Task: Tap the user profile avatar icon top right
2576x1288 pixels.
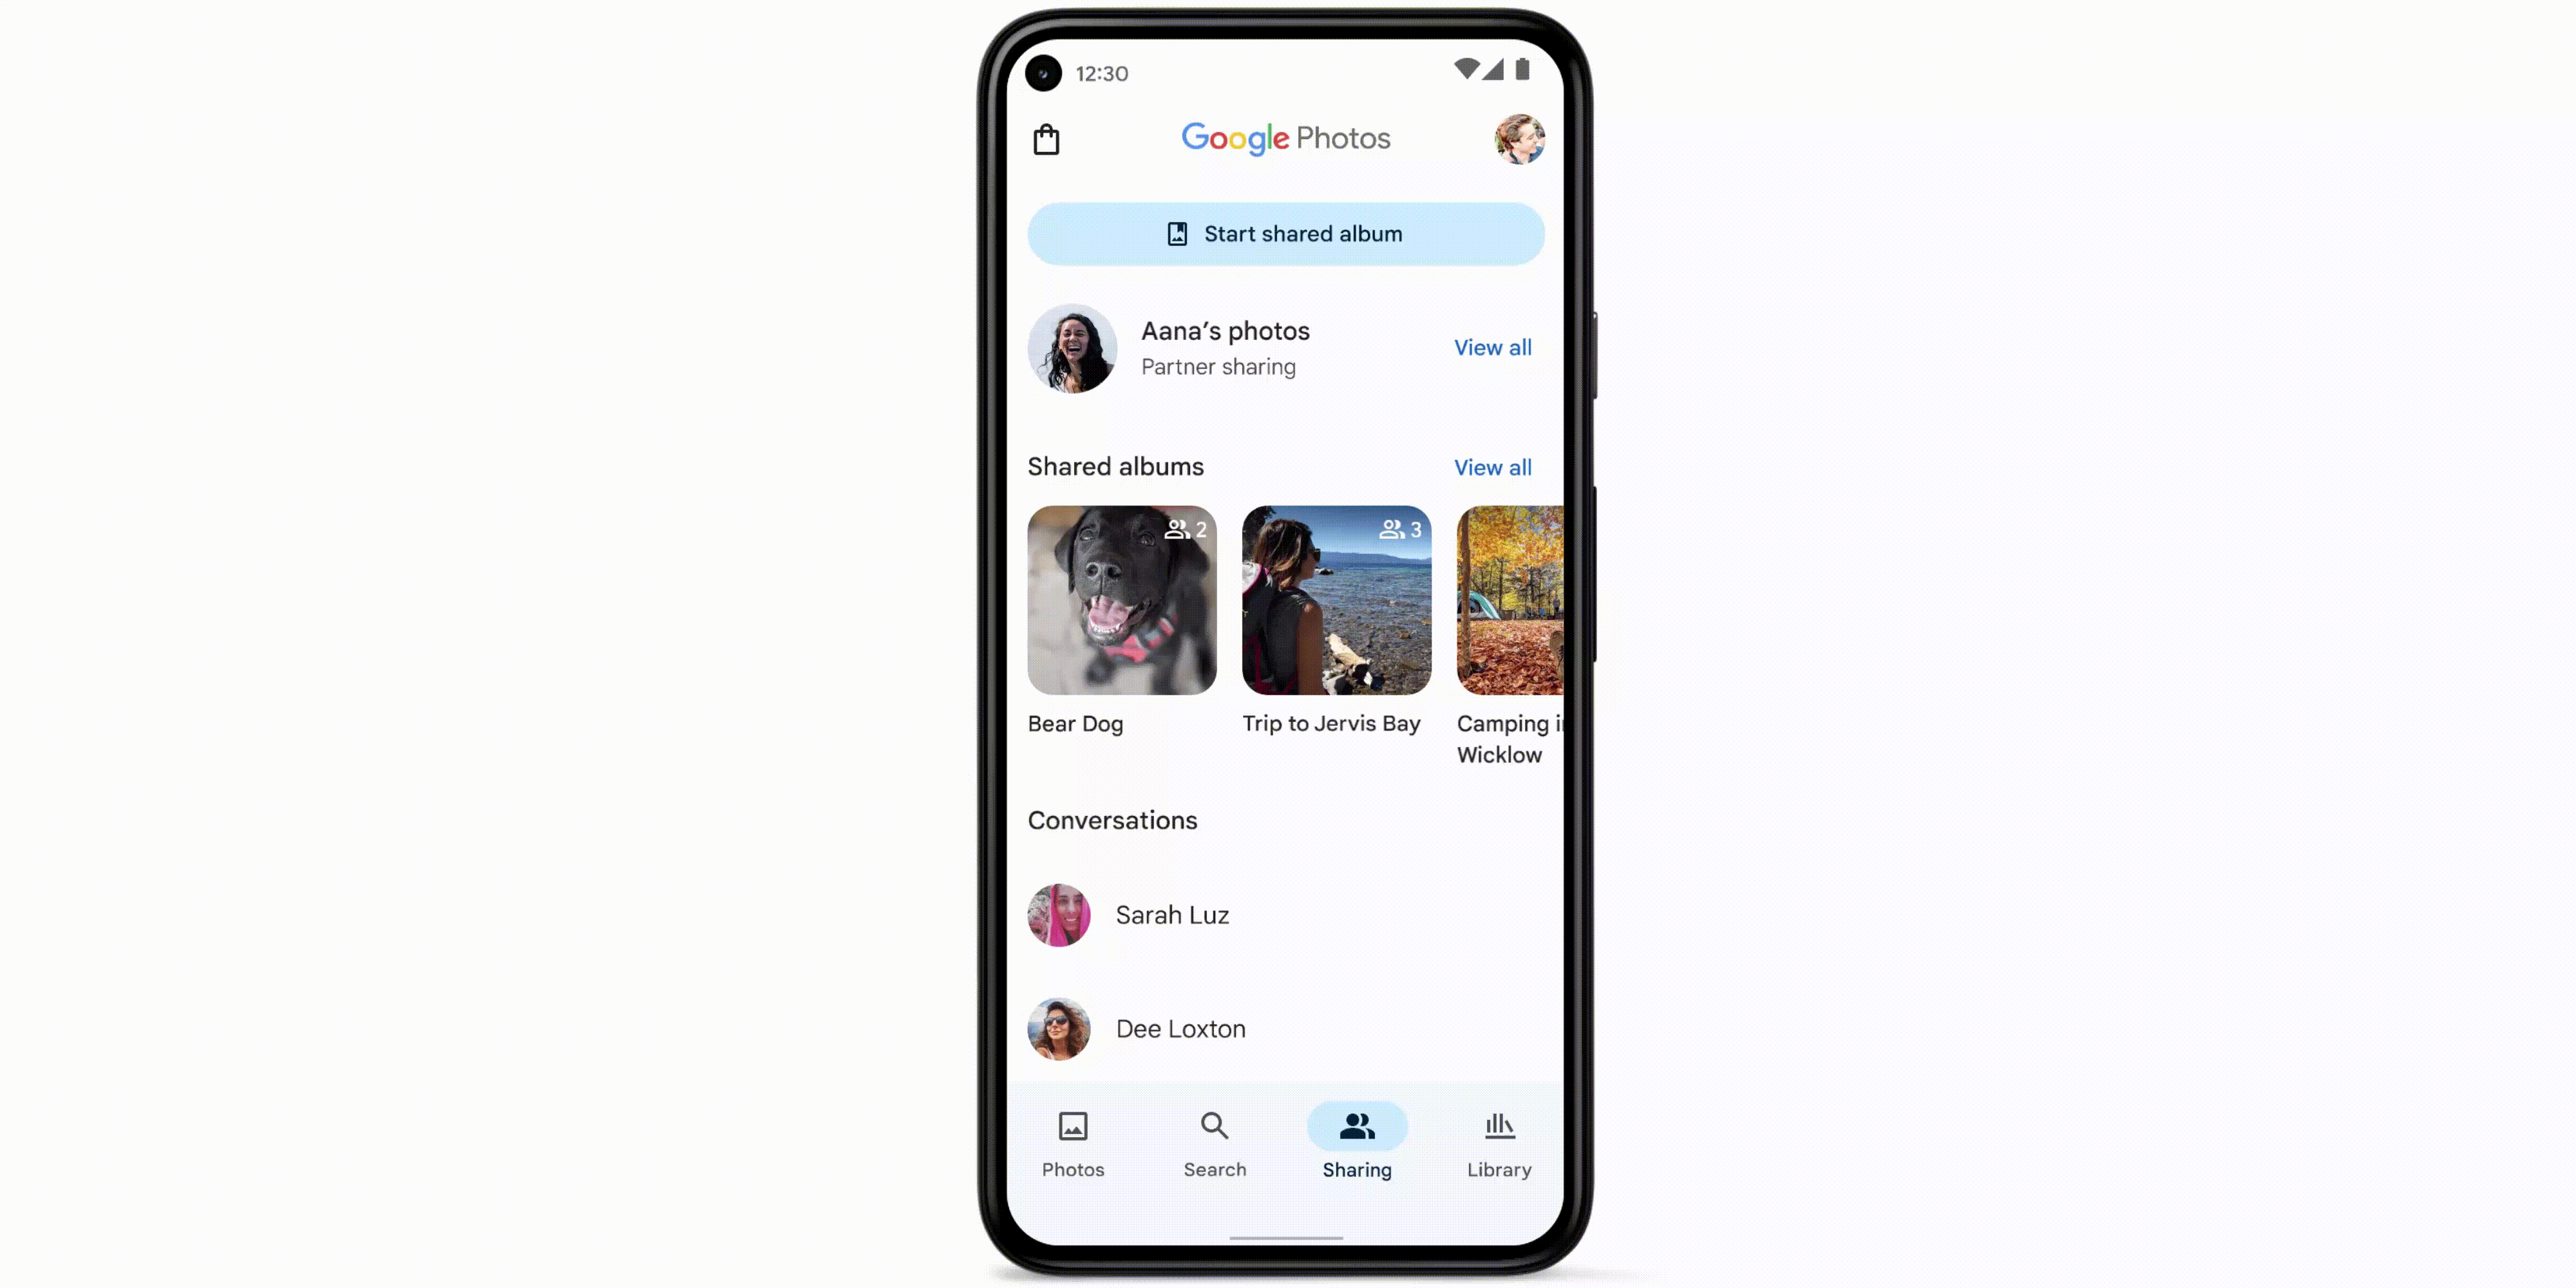Action: 1518,138
